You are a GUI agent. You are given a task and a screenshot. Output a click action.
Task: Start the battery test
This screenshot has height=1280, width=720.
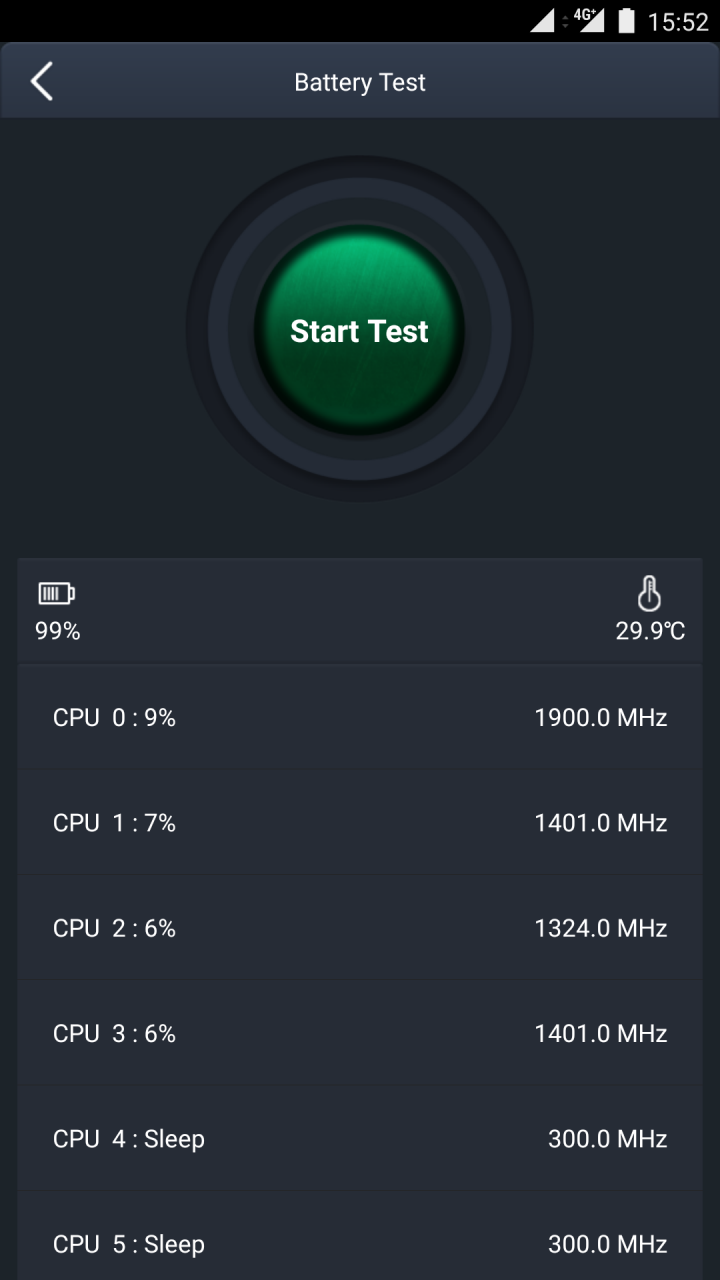tap(359, 330)
